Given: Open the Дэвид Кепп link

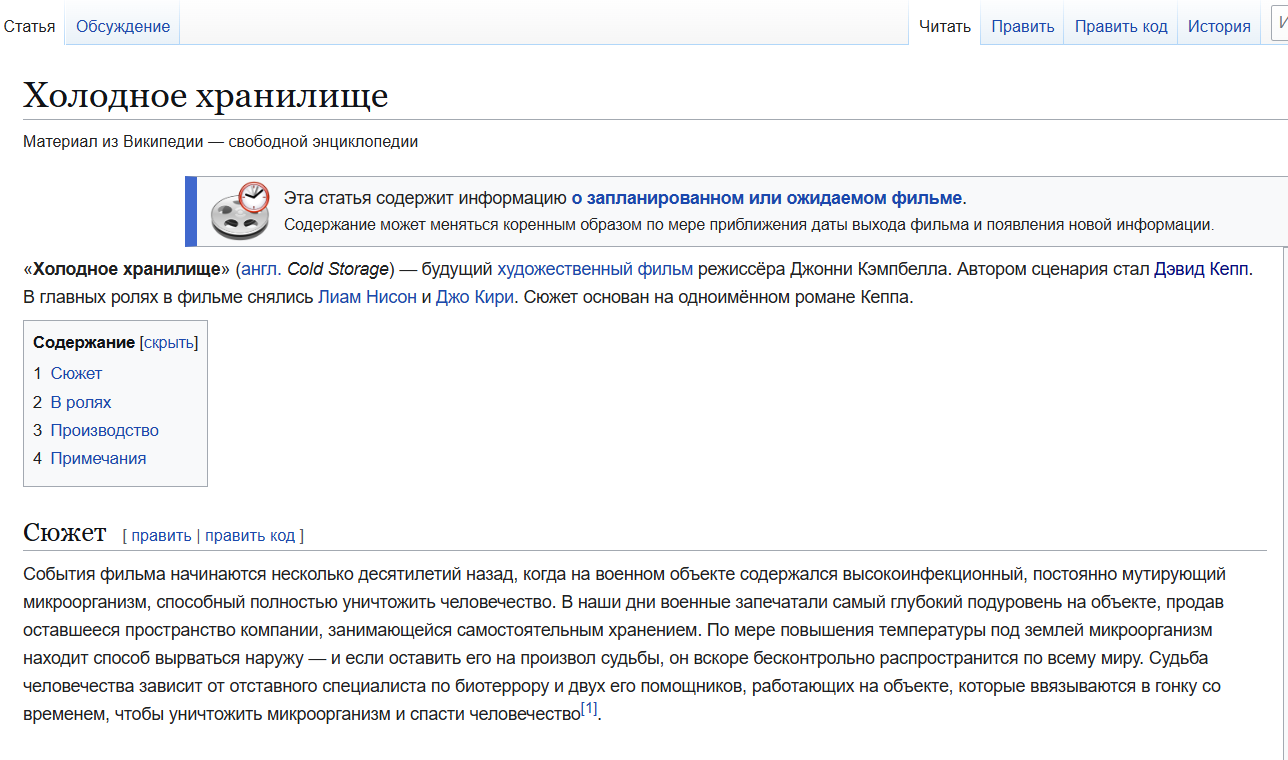Looking at the screenshot, I should 1201,269.
